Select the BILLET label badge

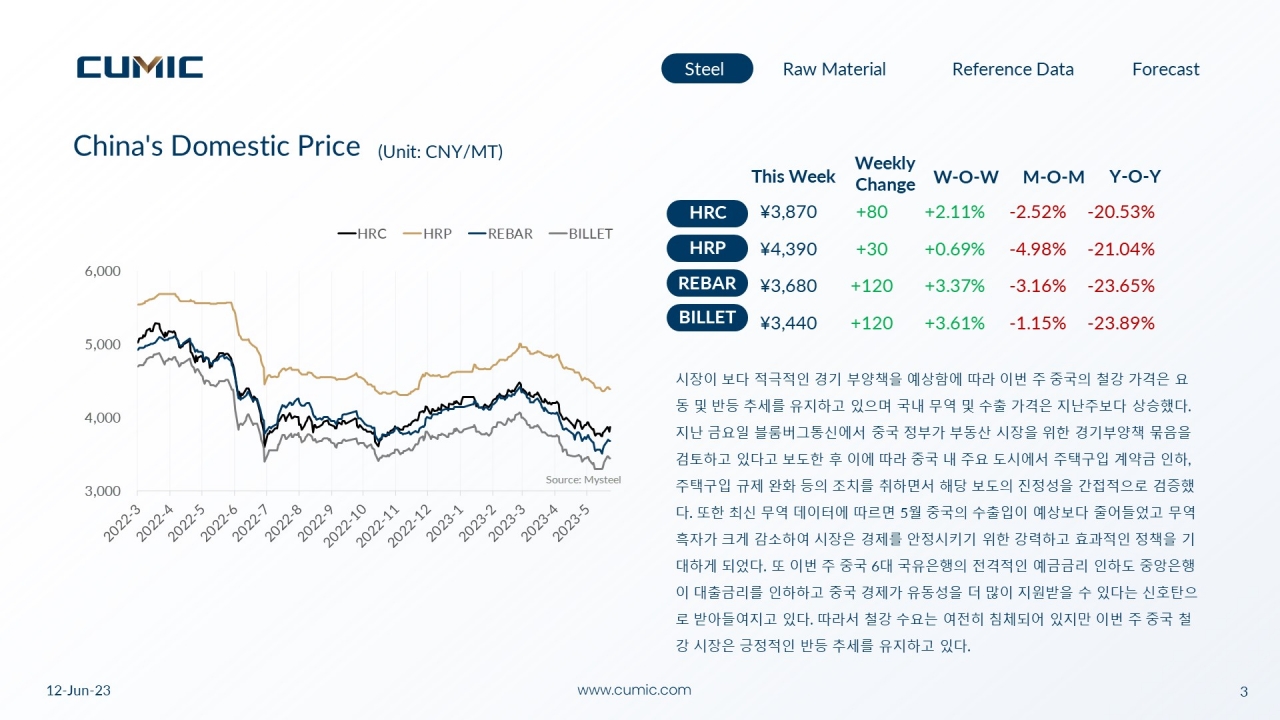pyautogui.click(x=707, y=318)
